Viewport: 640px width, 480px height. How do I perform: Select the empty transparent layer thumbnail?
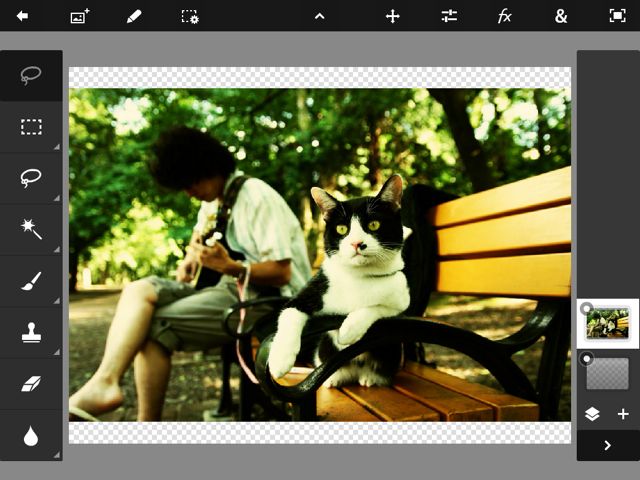click(x=608, y=373)
